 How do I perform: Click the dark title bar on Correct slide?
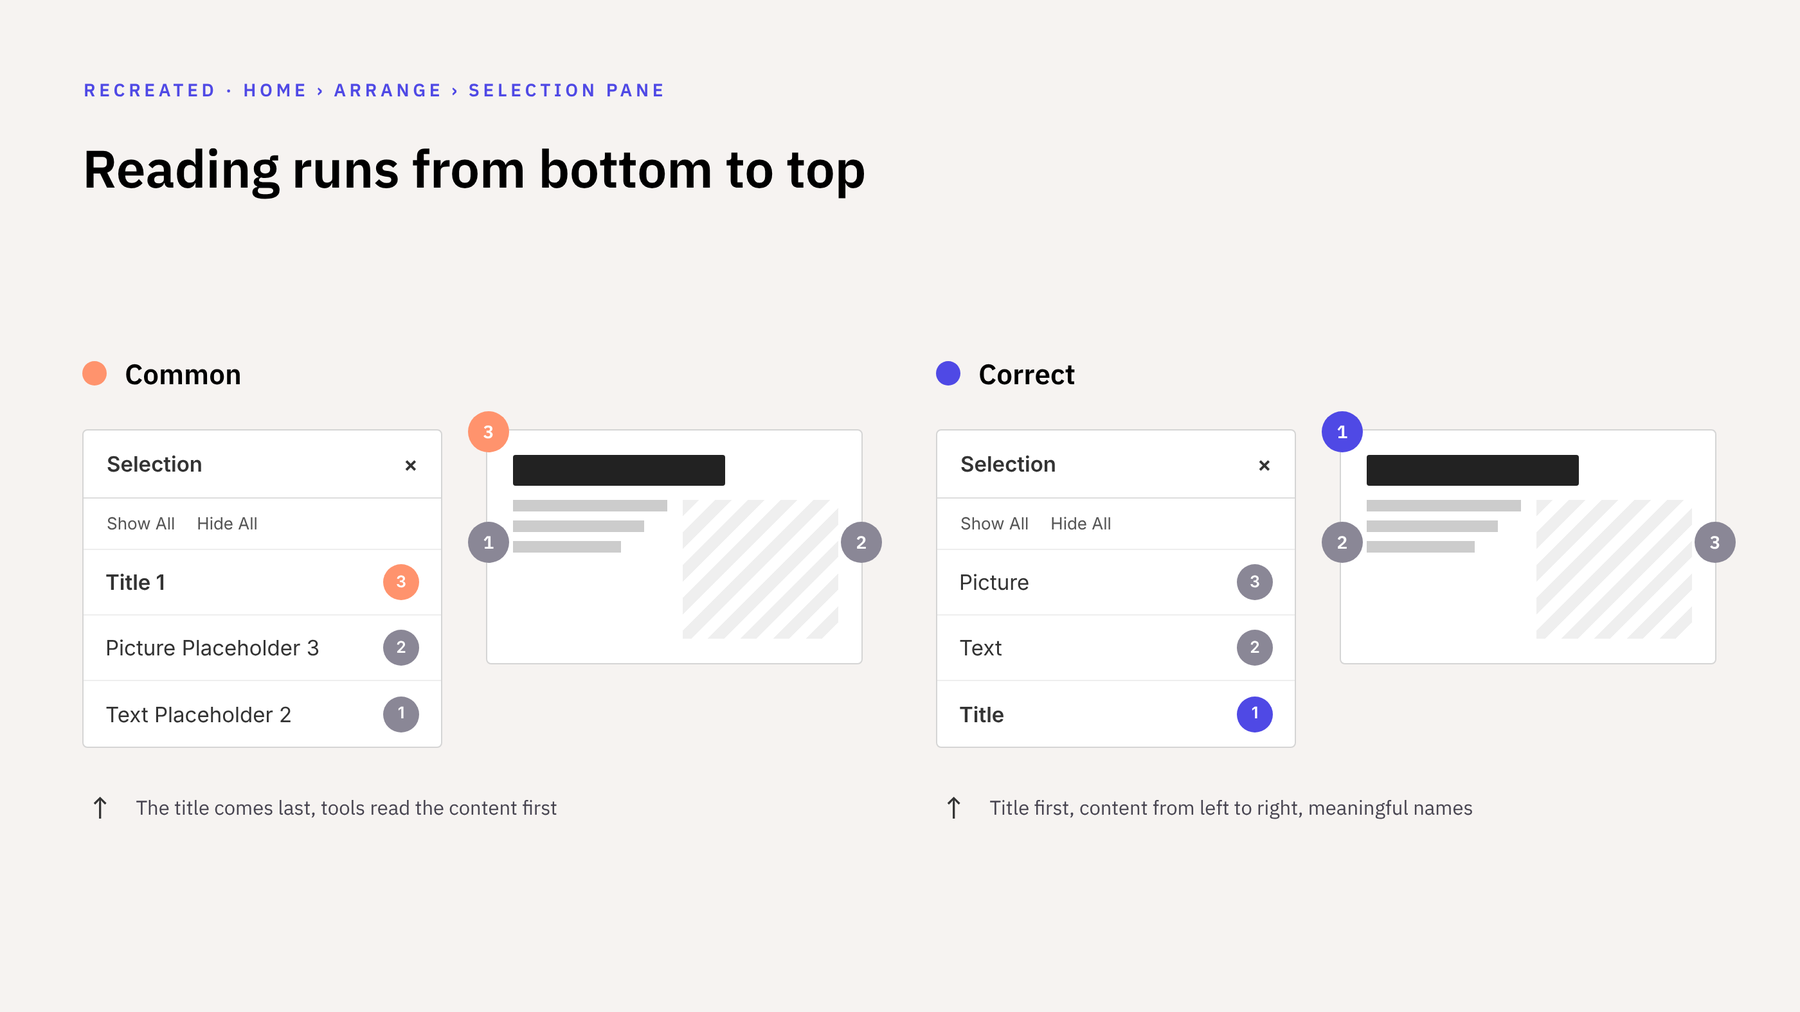point(1472,470)
